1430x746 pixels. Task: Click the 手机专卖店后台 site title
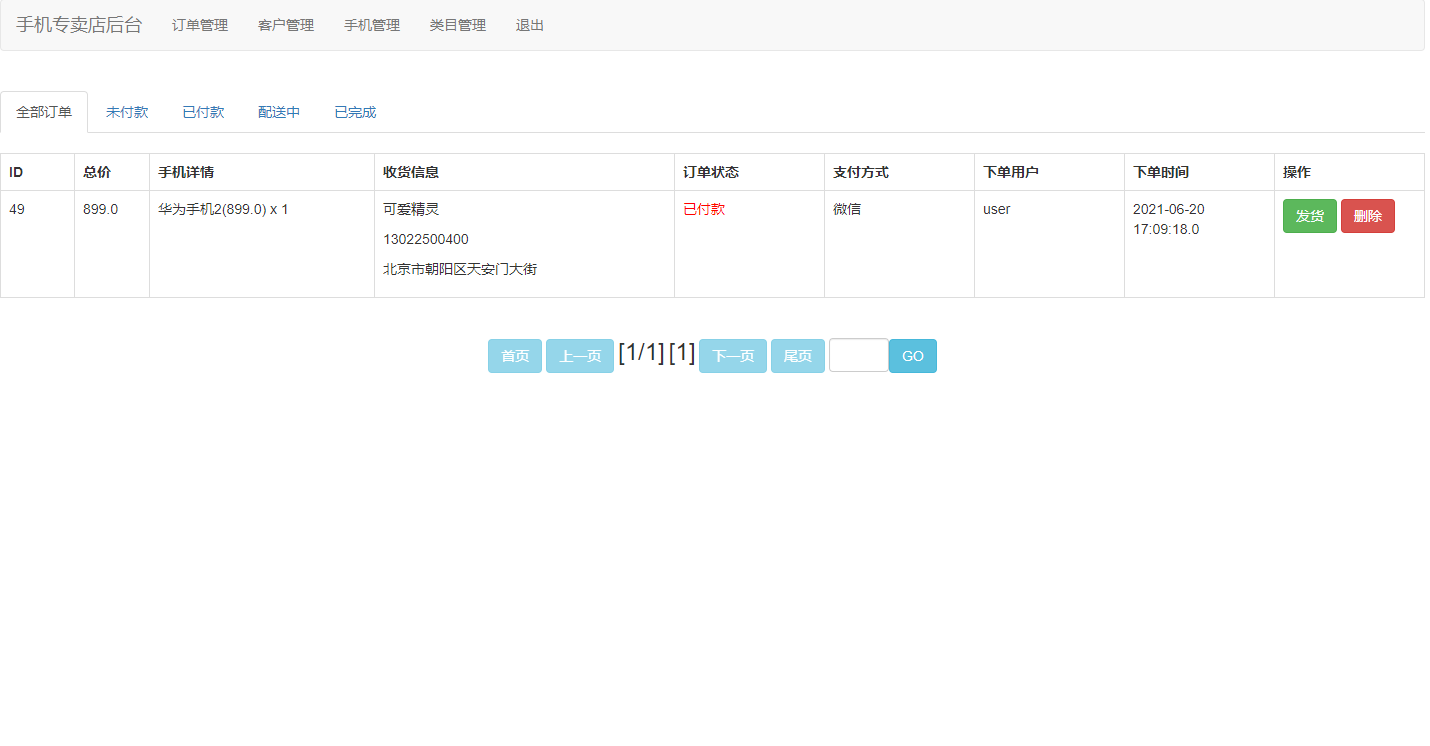coord(78,25)
